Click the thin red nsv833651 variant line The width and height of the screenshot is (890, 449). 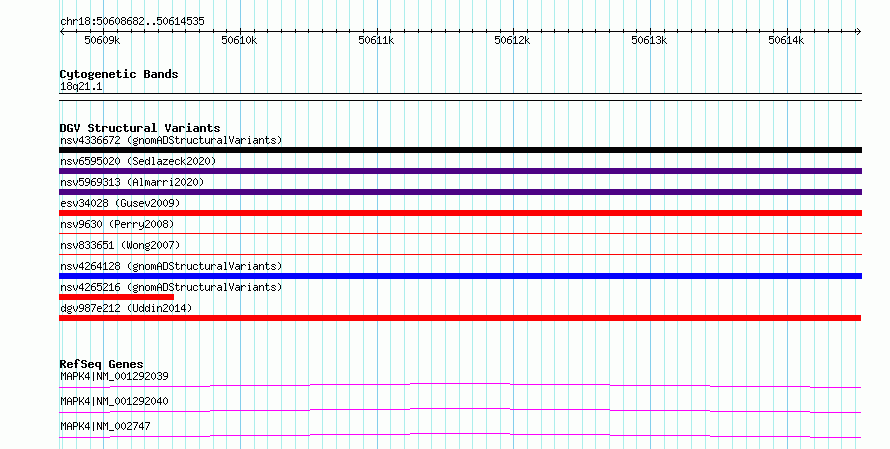pos(460,254)
